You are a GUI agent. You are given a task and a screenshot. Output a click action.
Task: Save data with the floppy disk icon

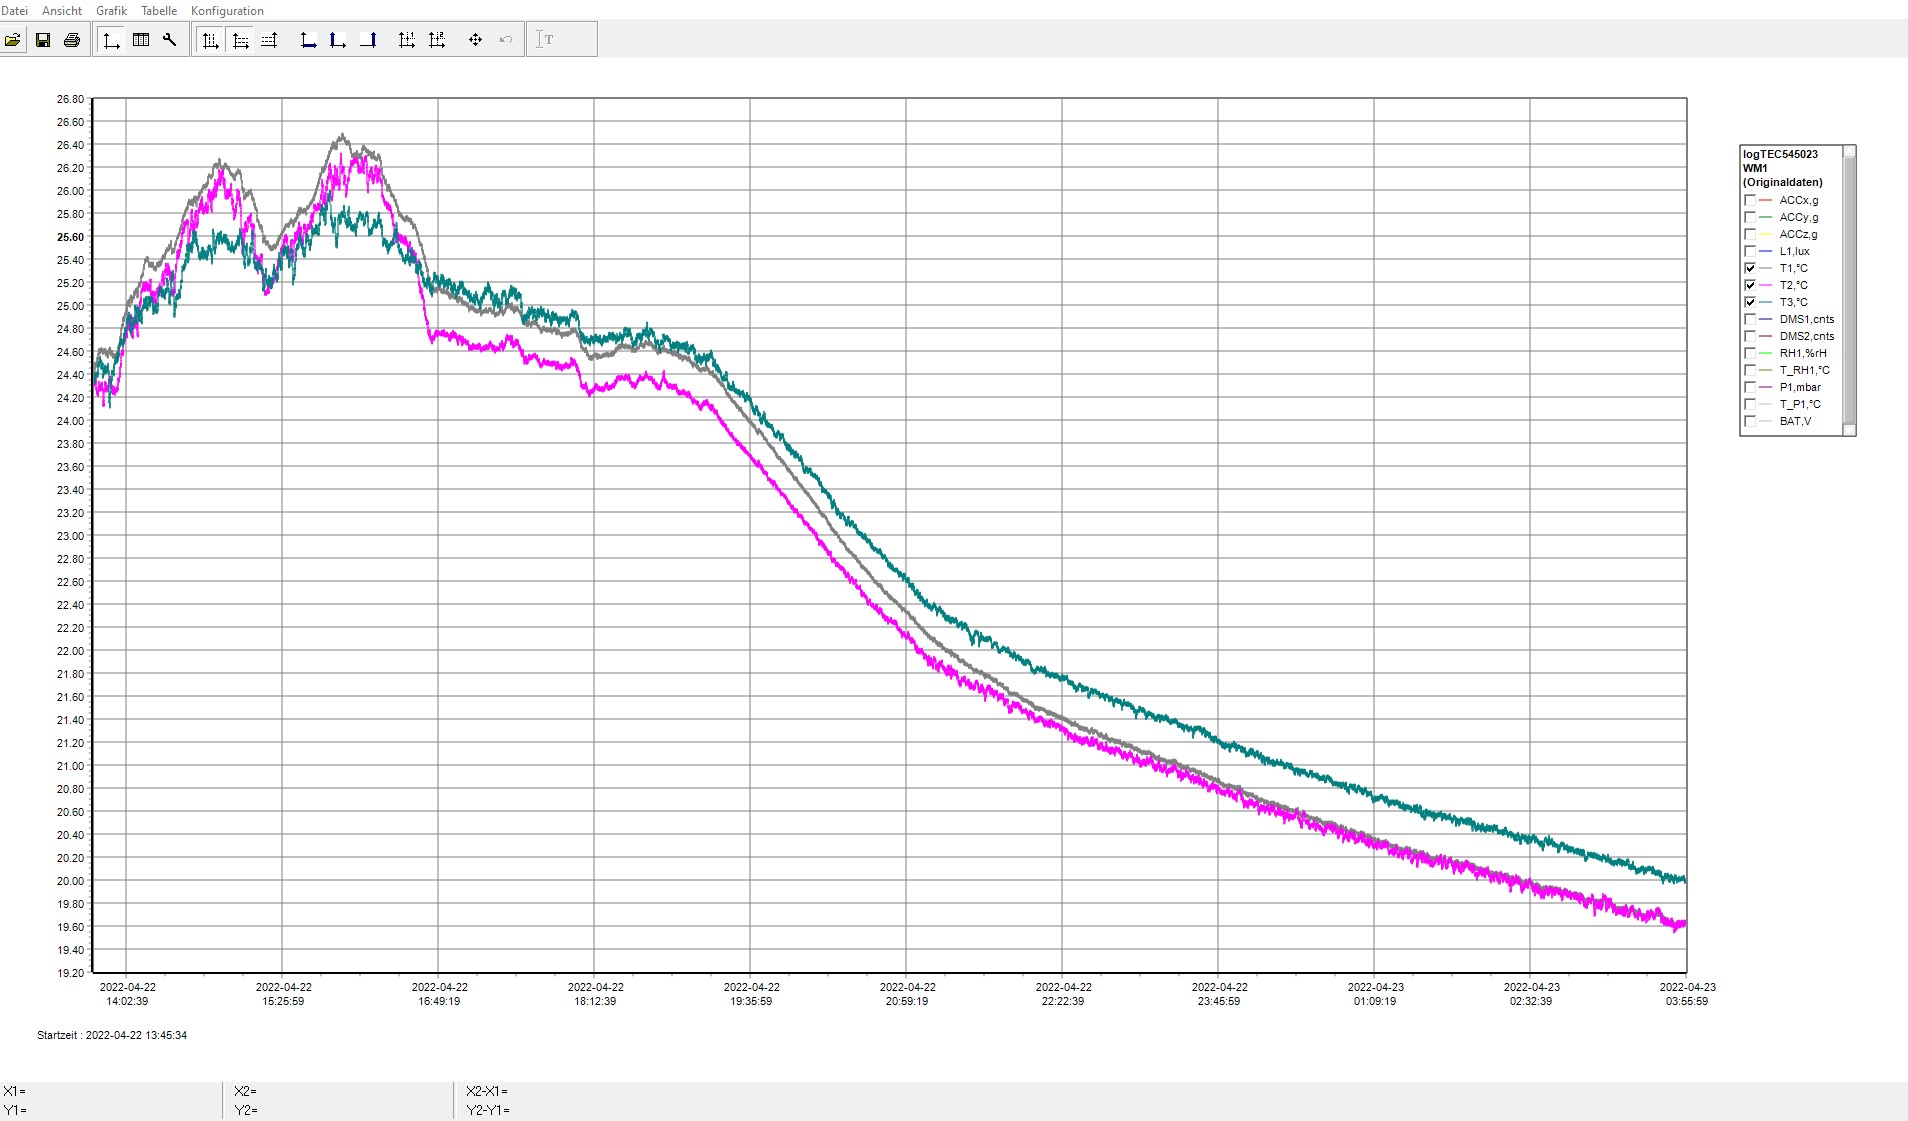coord(43,40)
